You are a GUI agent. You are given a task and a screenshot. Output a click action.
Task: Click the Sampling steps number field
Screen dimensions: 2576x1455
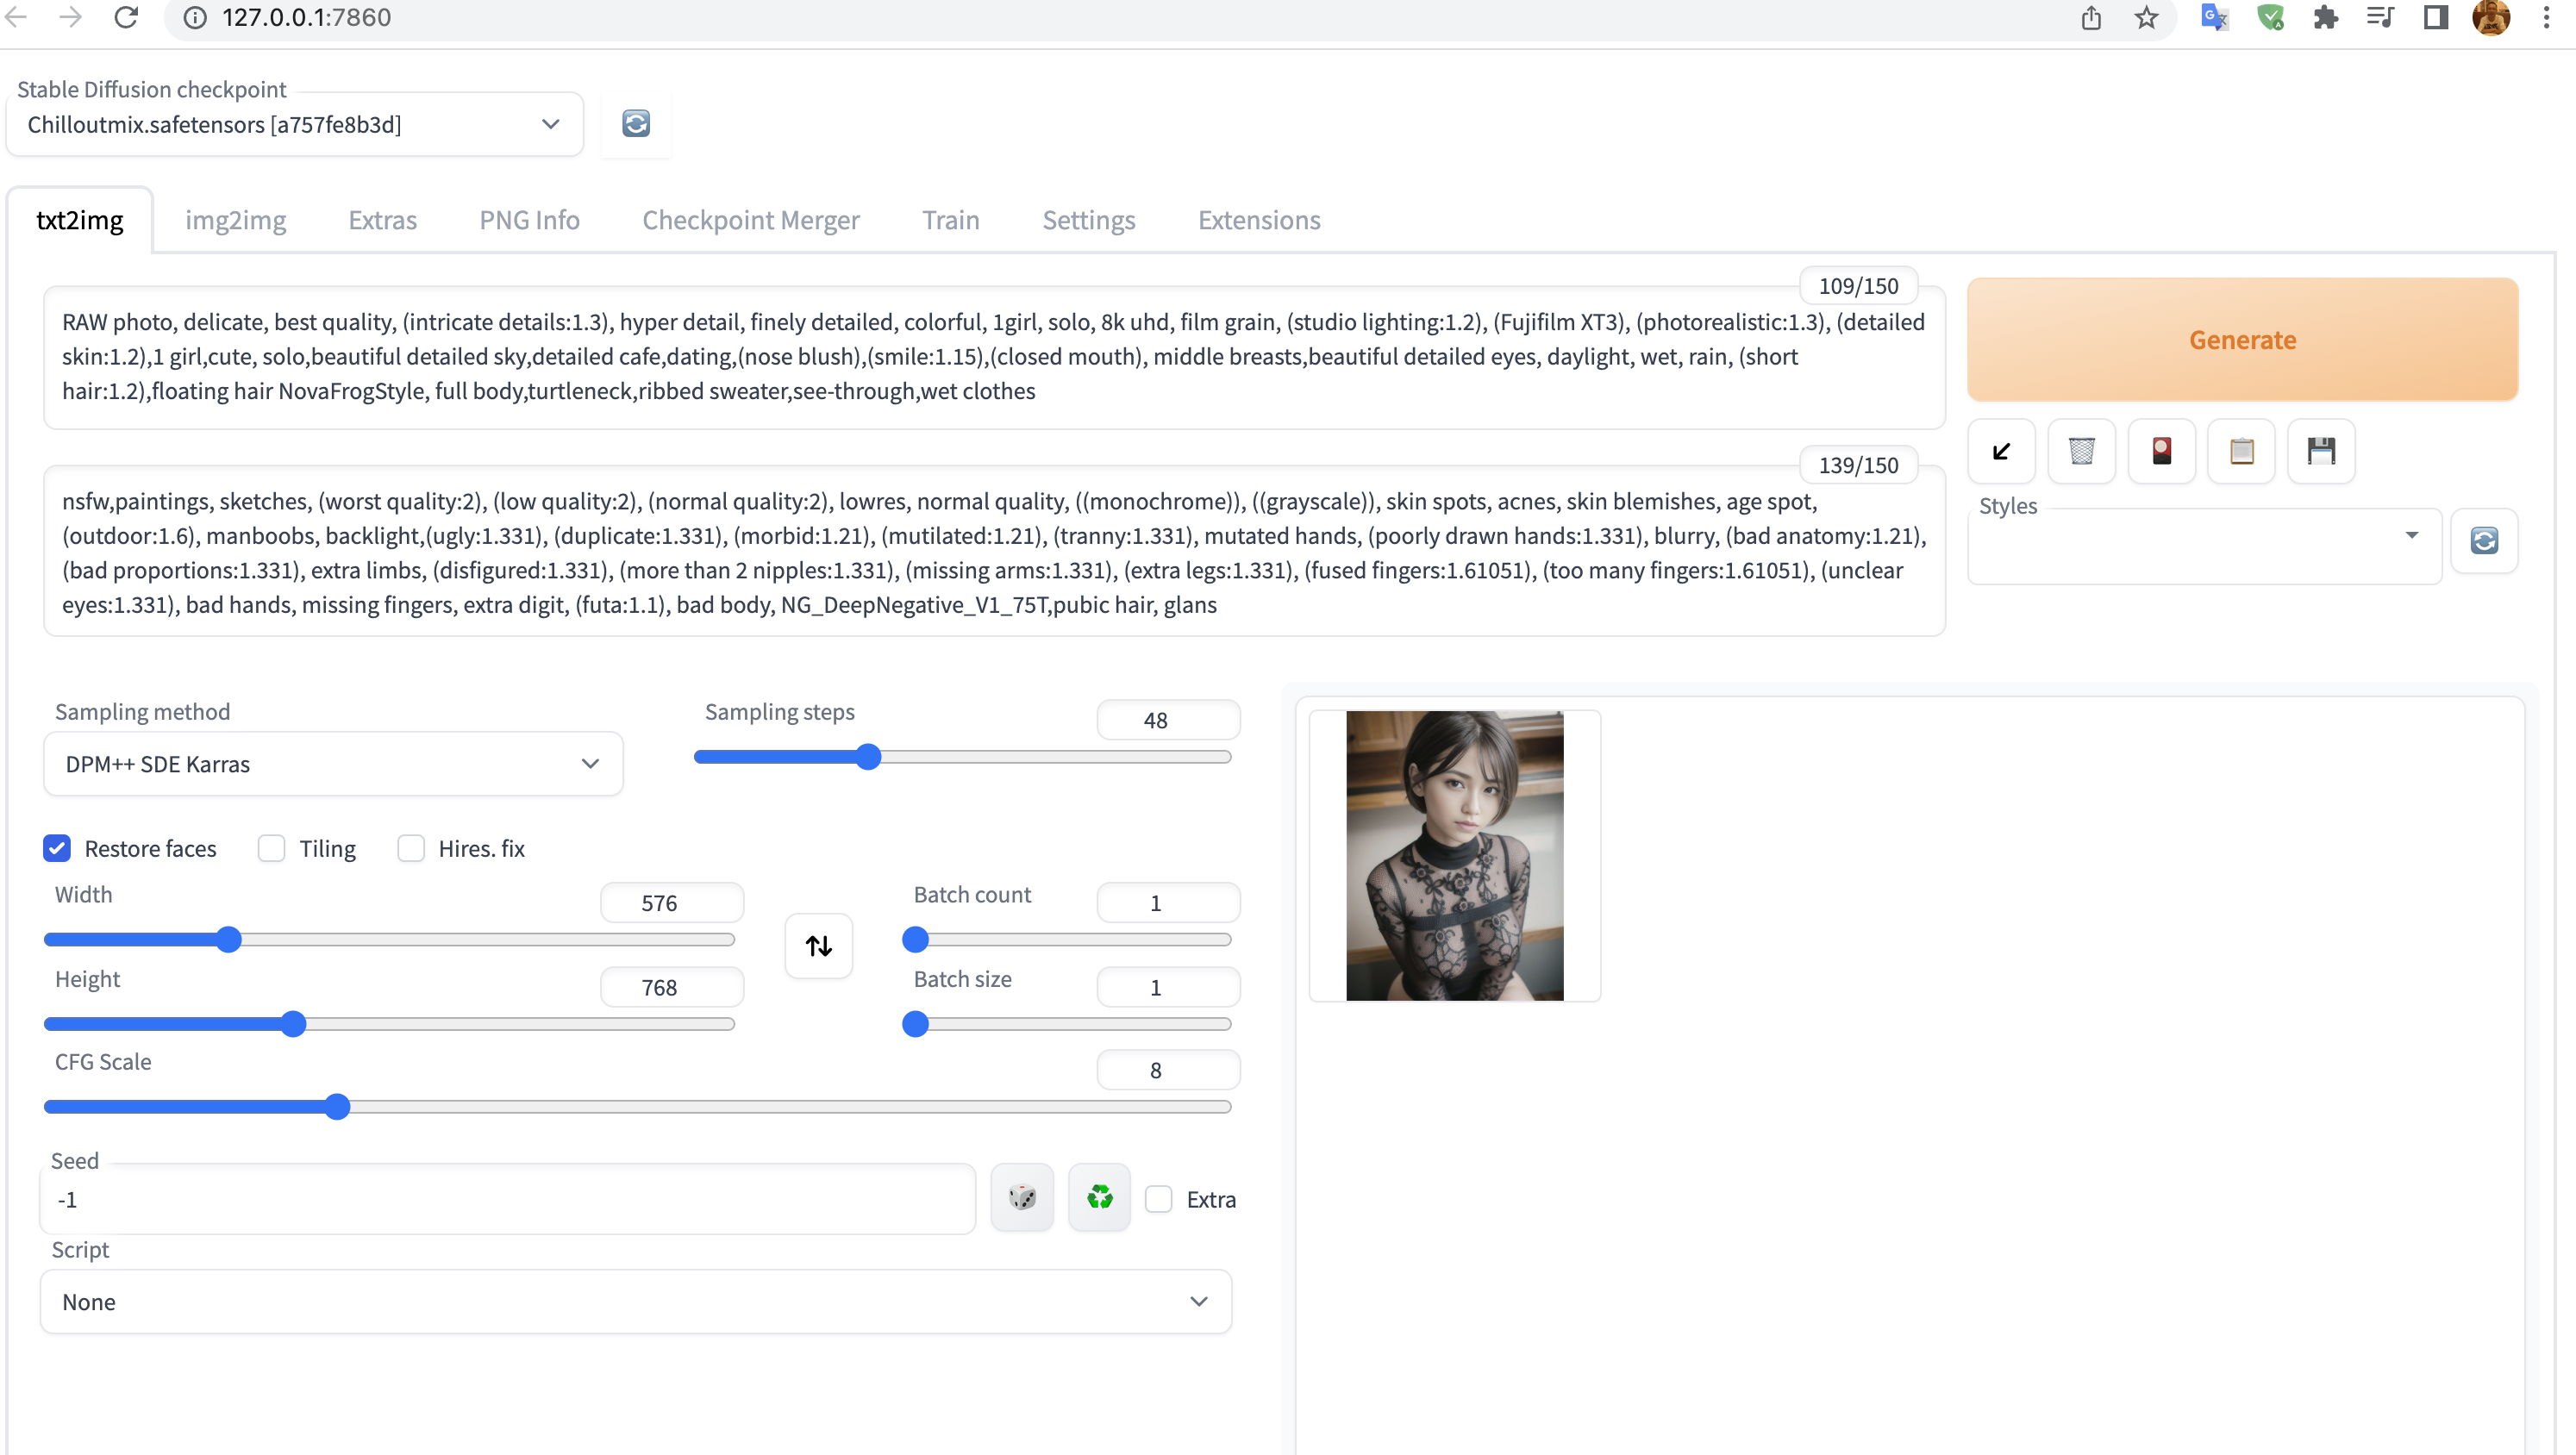(1168, 720)
